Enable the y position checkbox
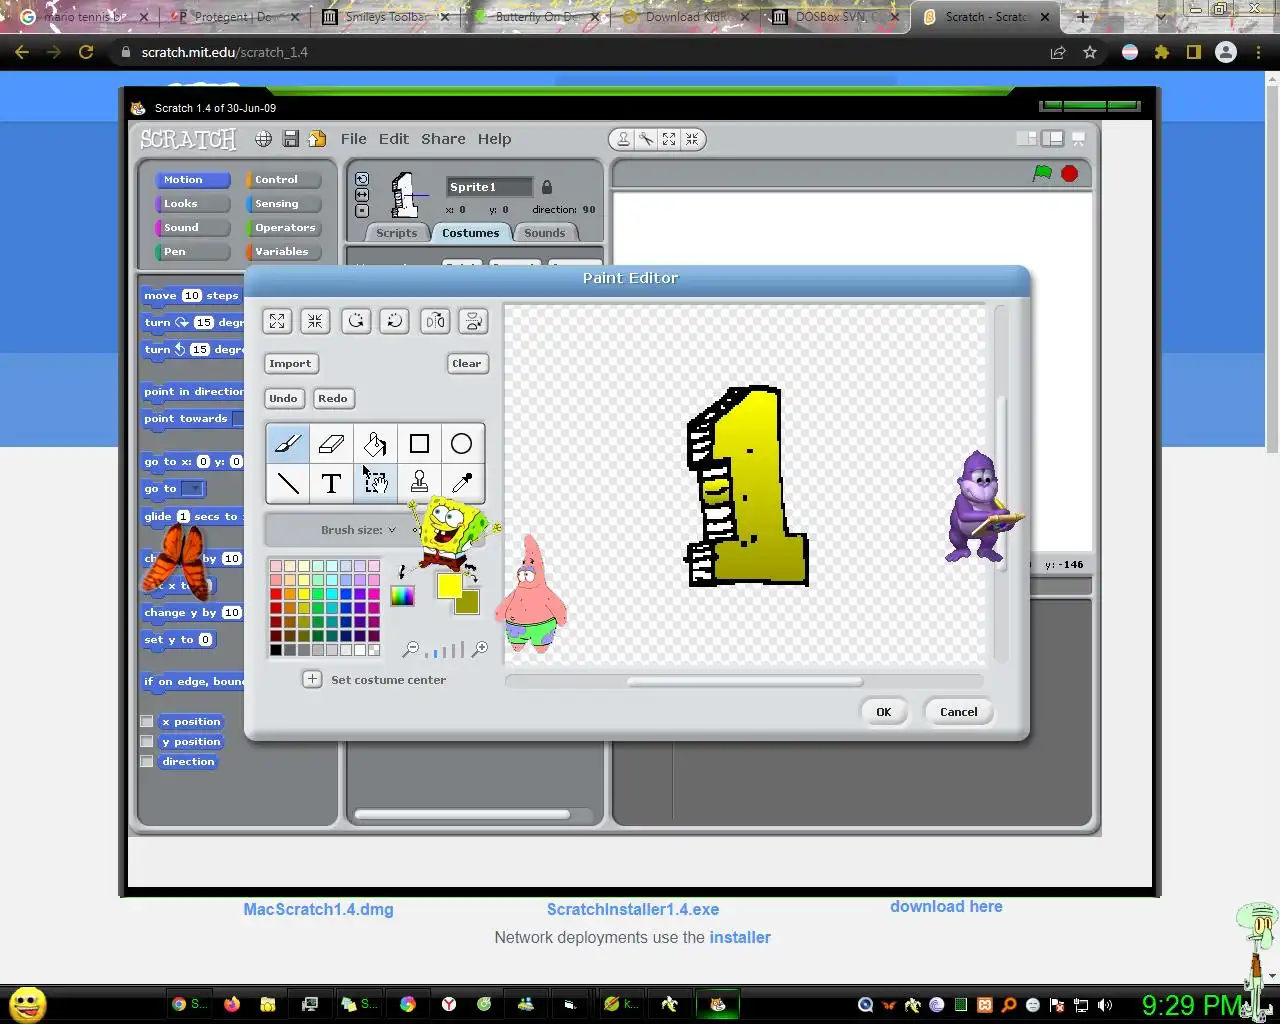 tap(147, 741)
